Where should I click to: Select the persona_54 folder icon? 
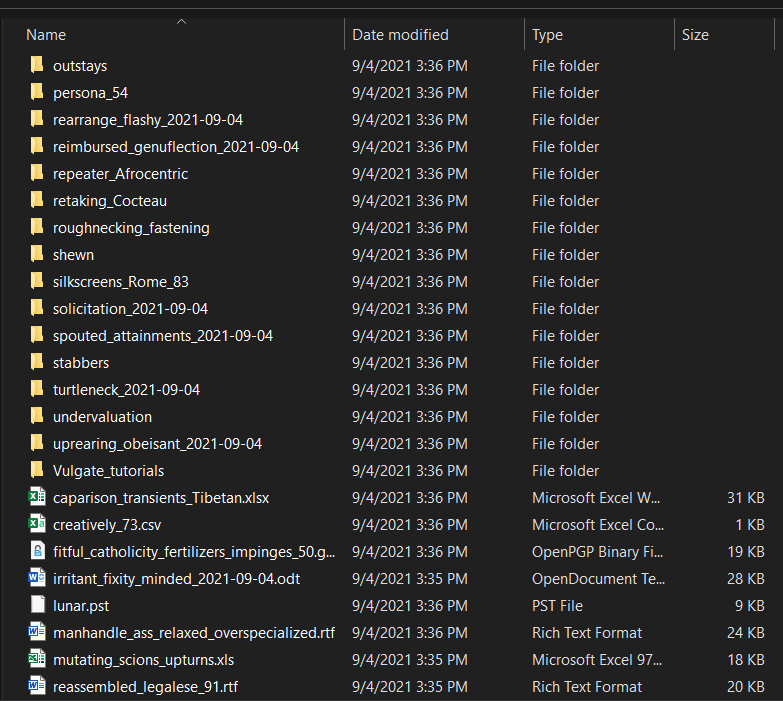tap(37, 92)
